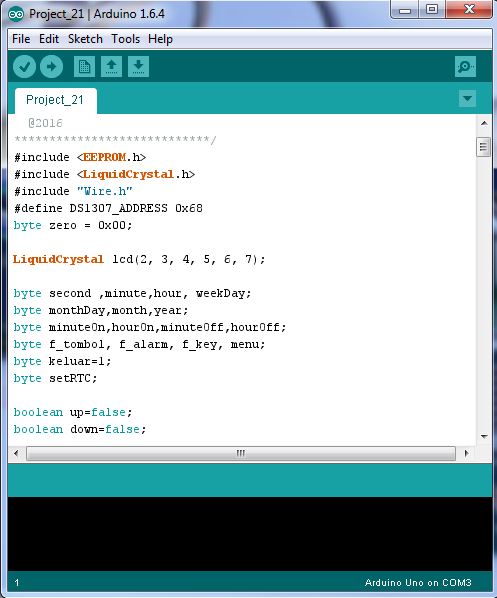Screen dimensions: 497x598
Task: Open the Help menu
Action: coord(160,39)
